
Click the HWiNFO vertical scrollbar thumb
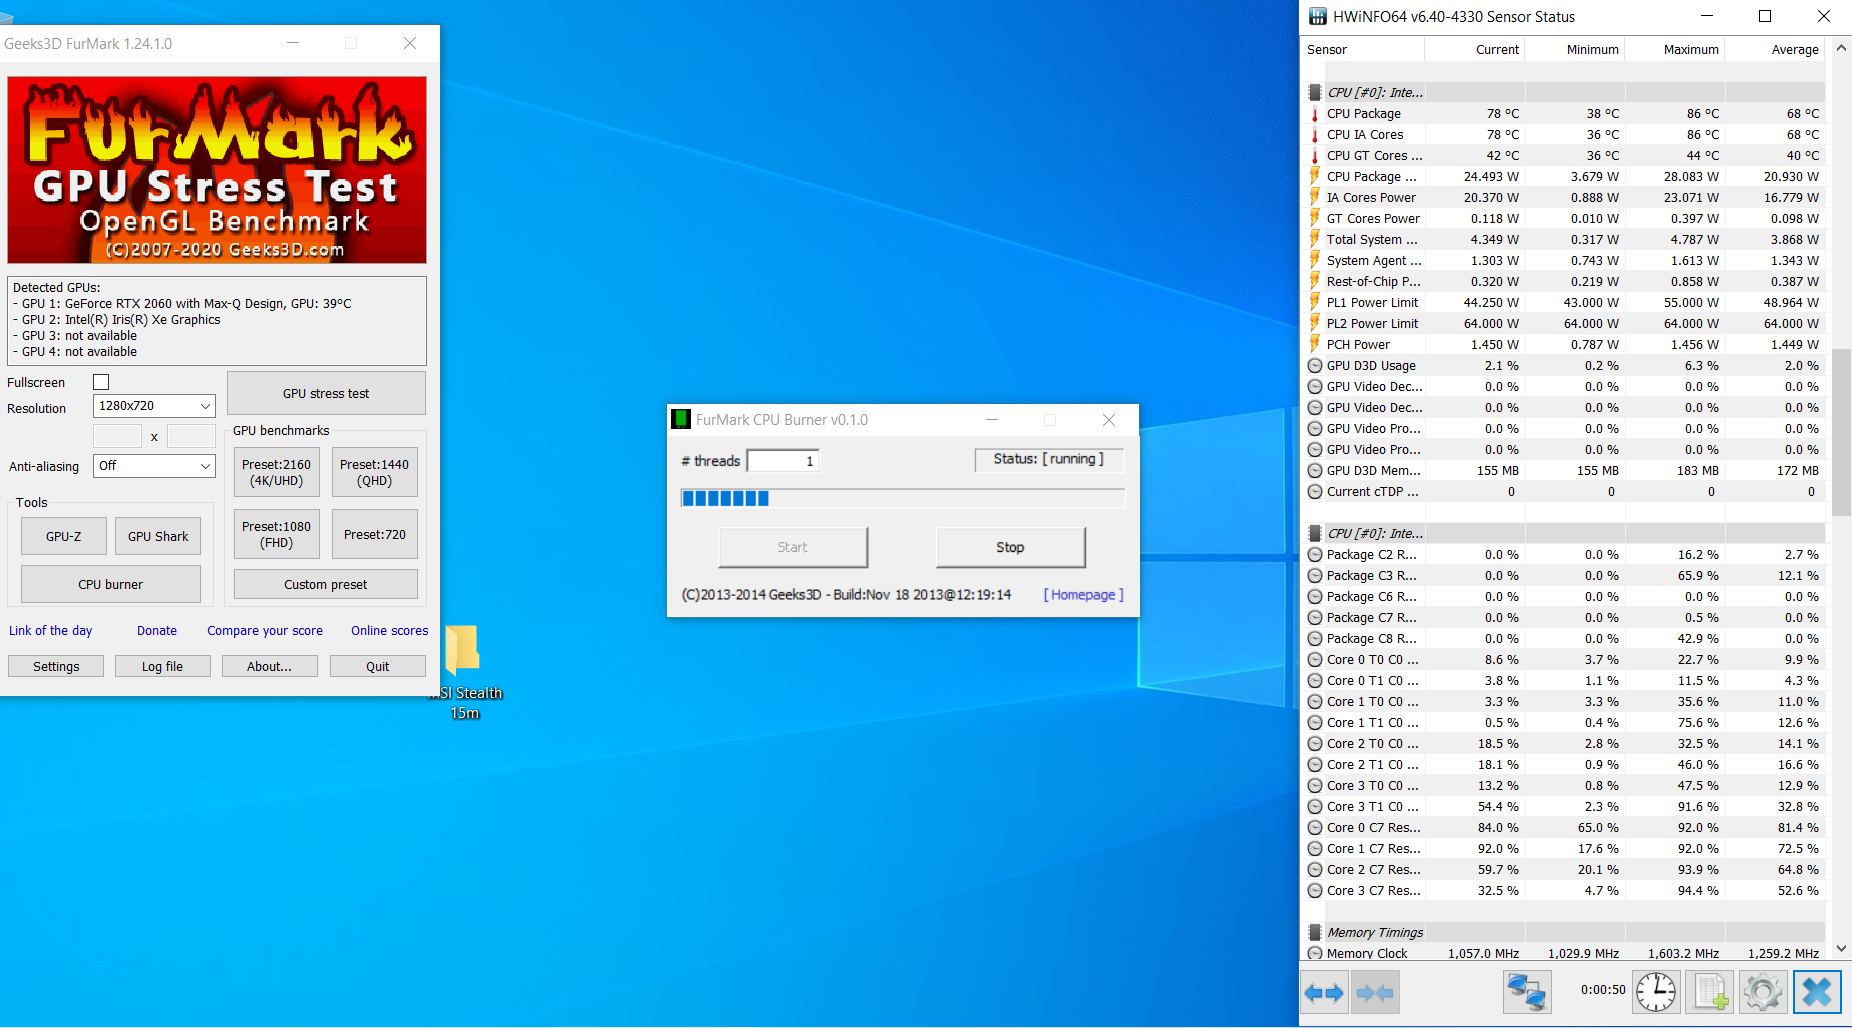[x=1841, y=432]
